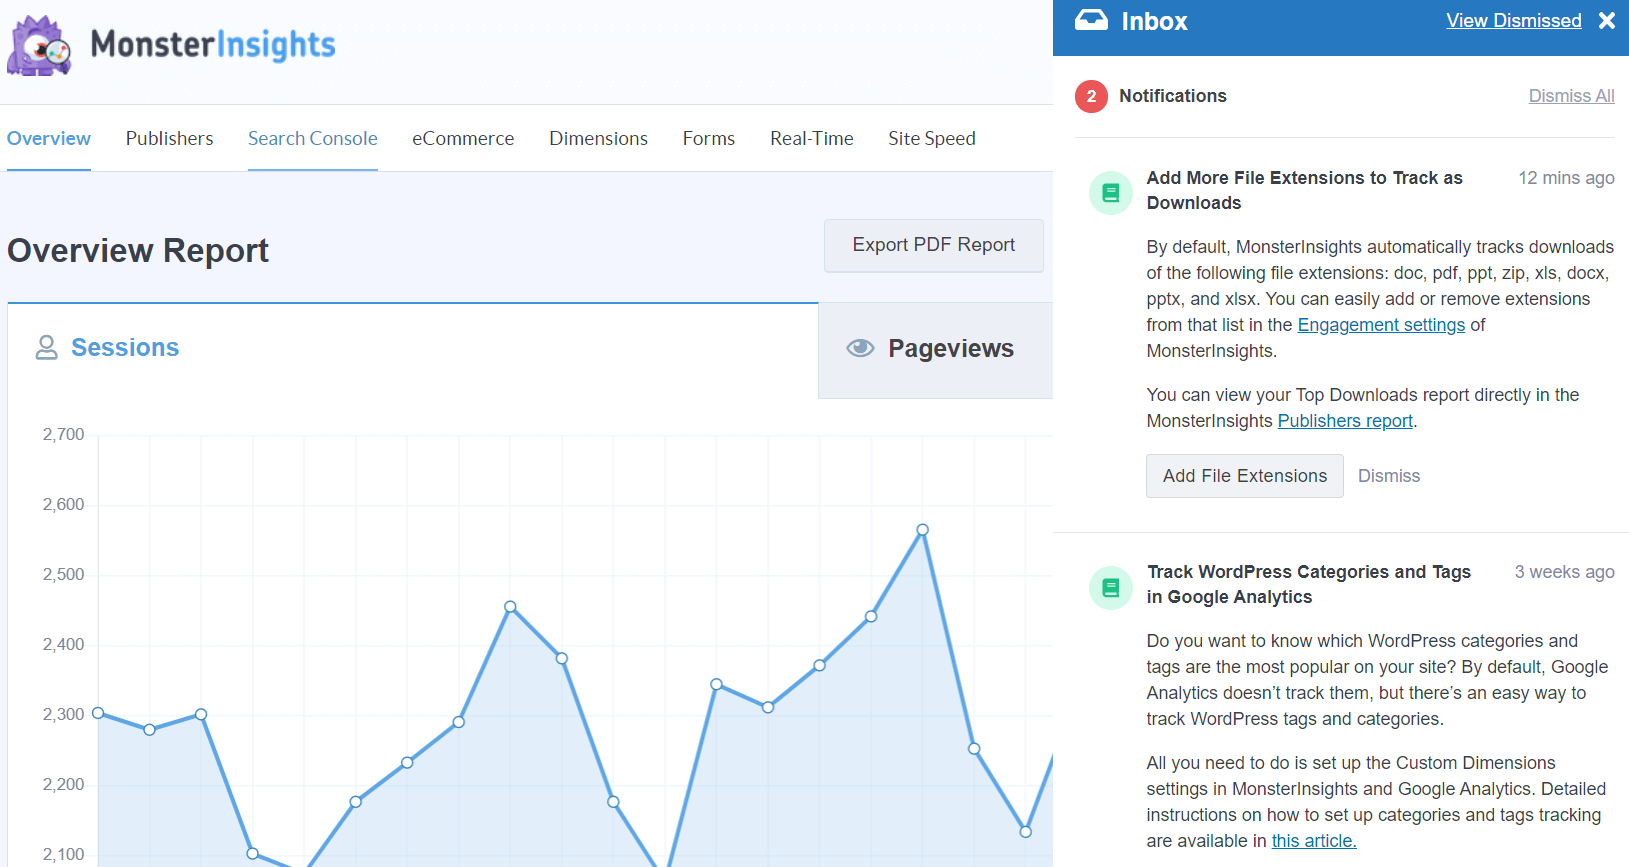Screen dimensions: 1629x867
Task: Click the 2,600 y-axis label
Action: pos(63,504)
